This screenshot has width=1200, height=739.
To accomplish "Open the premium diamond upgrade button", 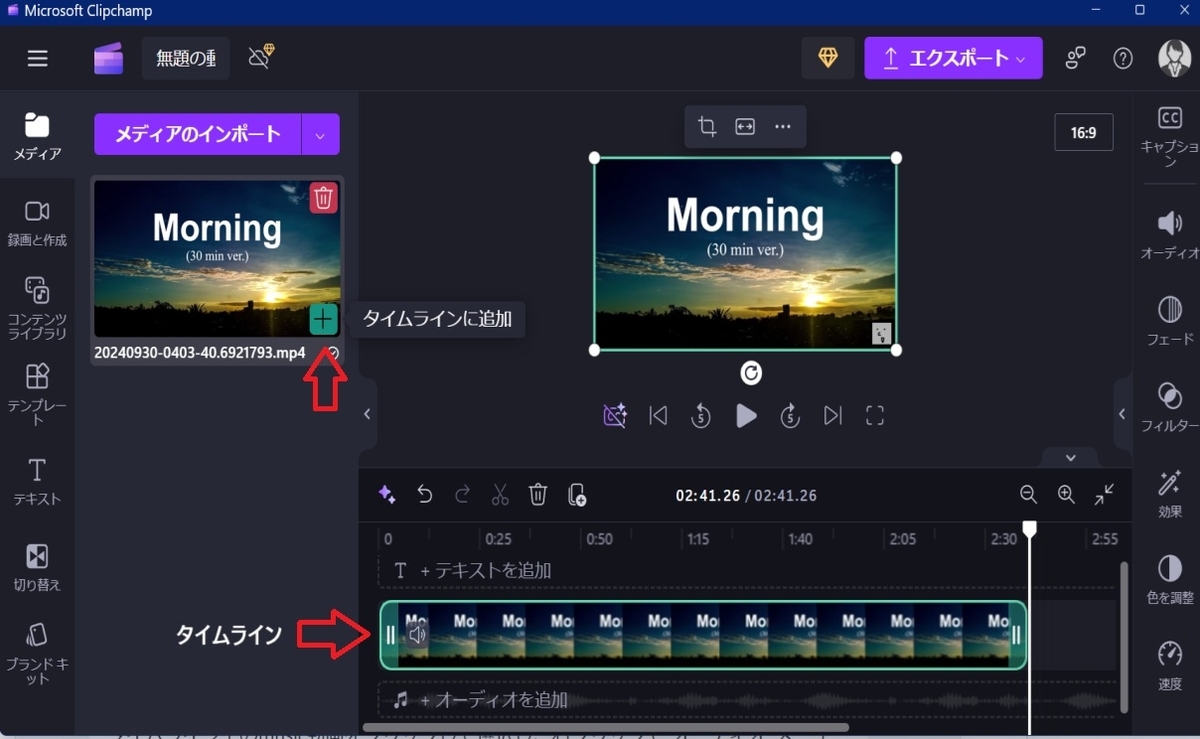I will coord(827,59).
